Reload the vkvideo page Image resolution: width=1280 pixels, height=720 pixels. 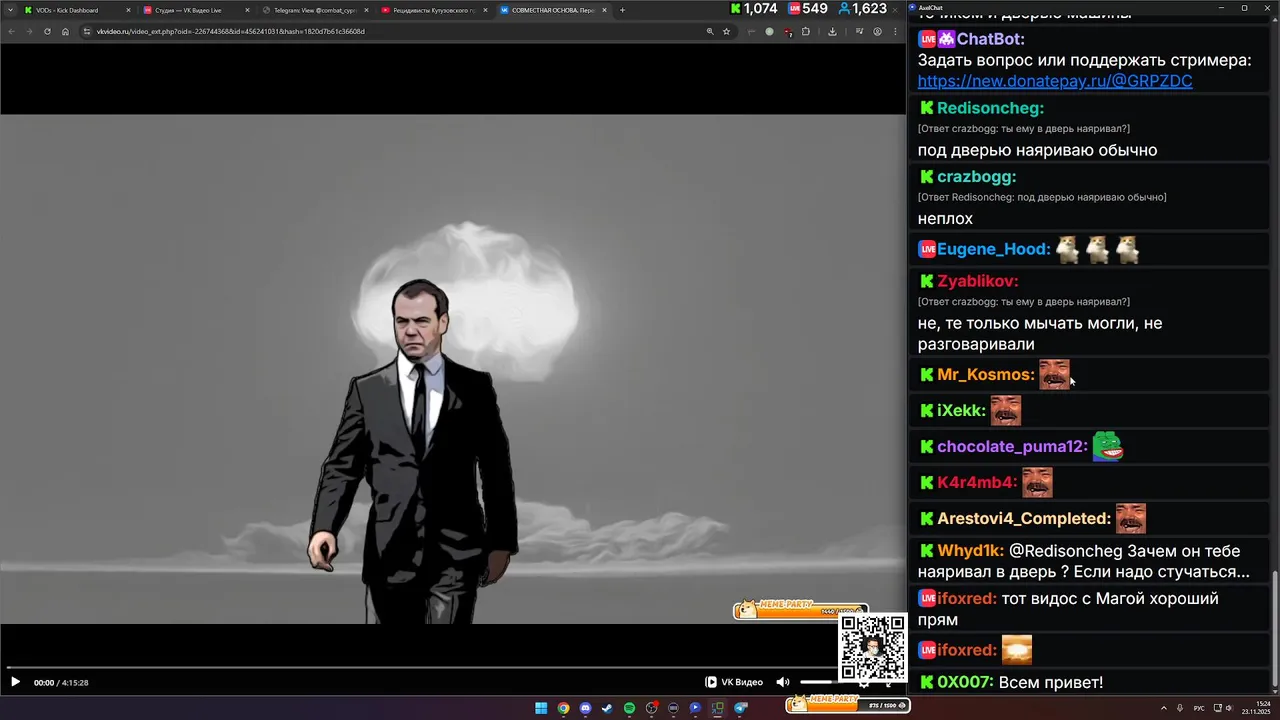click(x=47, y=31)
